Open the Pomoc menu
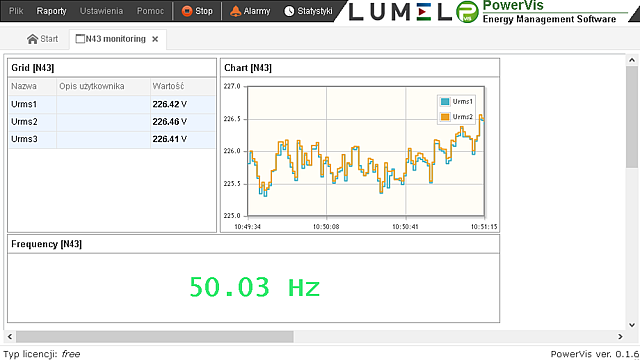This screenshot has height=360, width=640. coord(150,11)
